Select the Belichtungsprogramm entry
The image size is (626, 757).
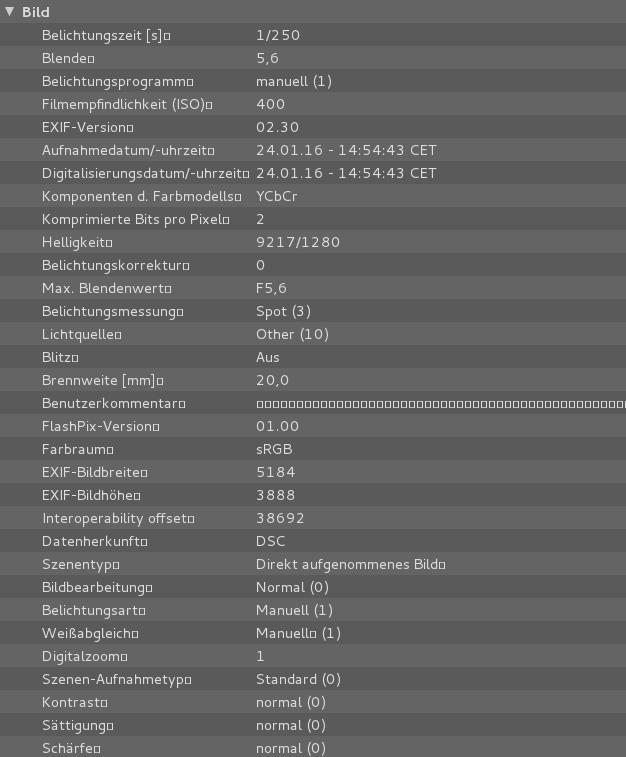coord(117,81)
